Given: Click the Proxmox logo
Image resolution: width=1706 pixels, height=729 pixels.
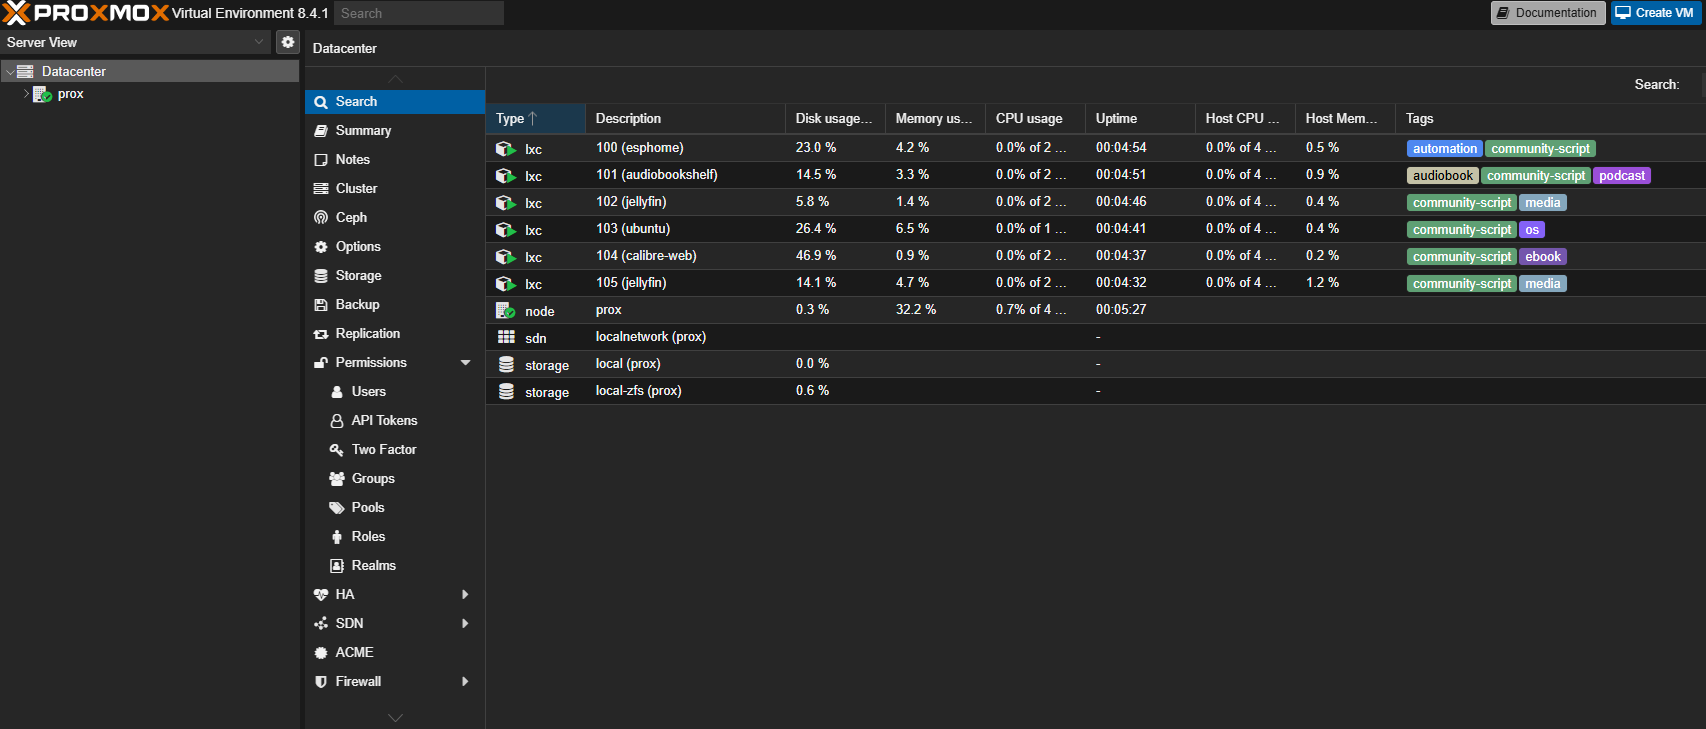Looking at the screenshot, I should [x=85, y=13].
